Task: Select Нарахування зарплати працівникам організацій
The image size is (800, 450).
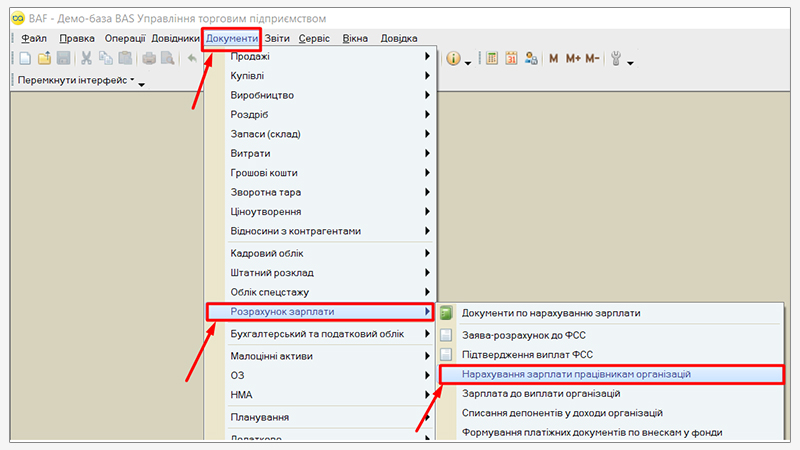Action: tap(576, 374)
